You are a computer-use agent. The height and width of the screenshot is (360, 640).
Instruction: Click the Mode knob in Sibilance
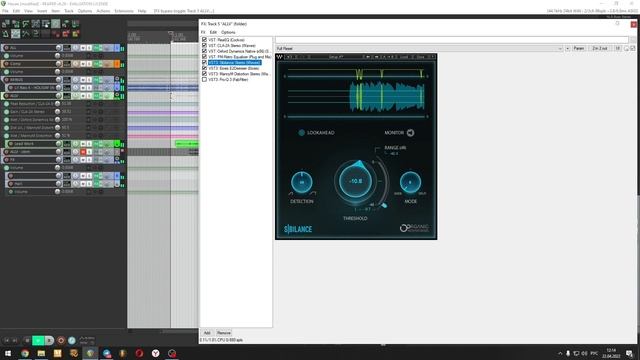[x=410, y=182]
